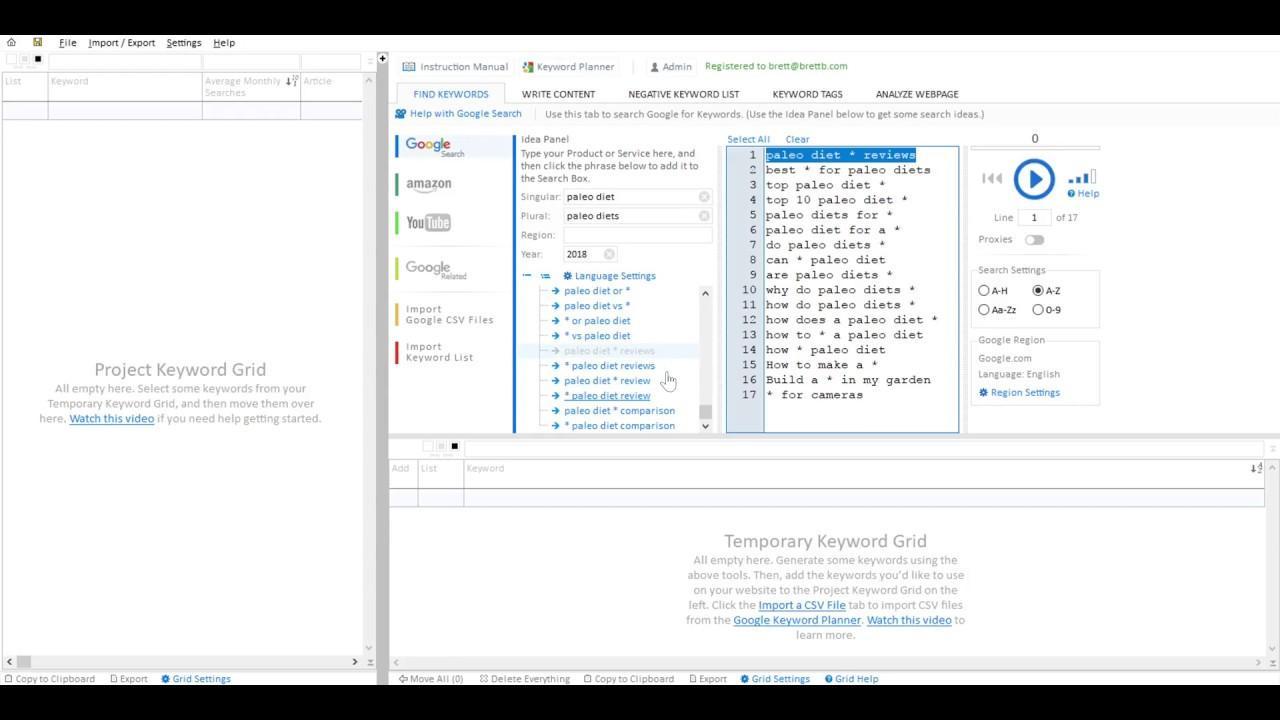
Task: Click the home icon in the menu bar
Action: [x=11, y=43]
